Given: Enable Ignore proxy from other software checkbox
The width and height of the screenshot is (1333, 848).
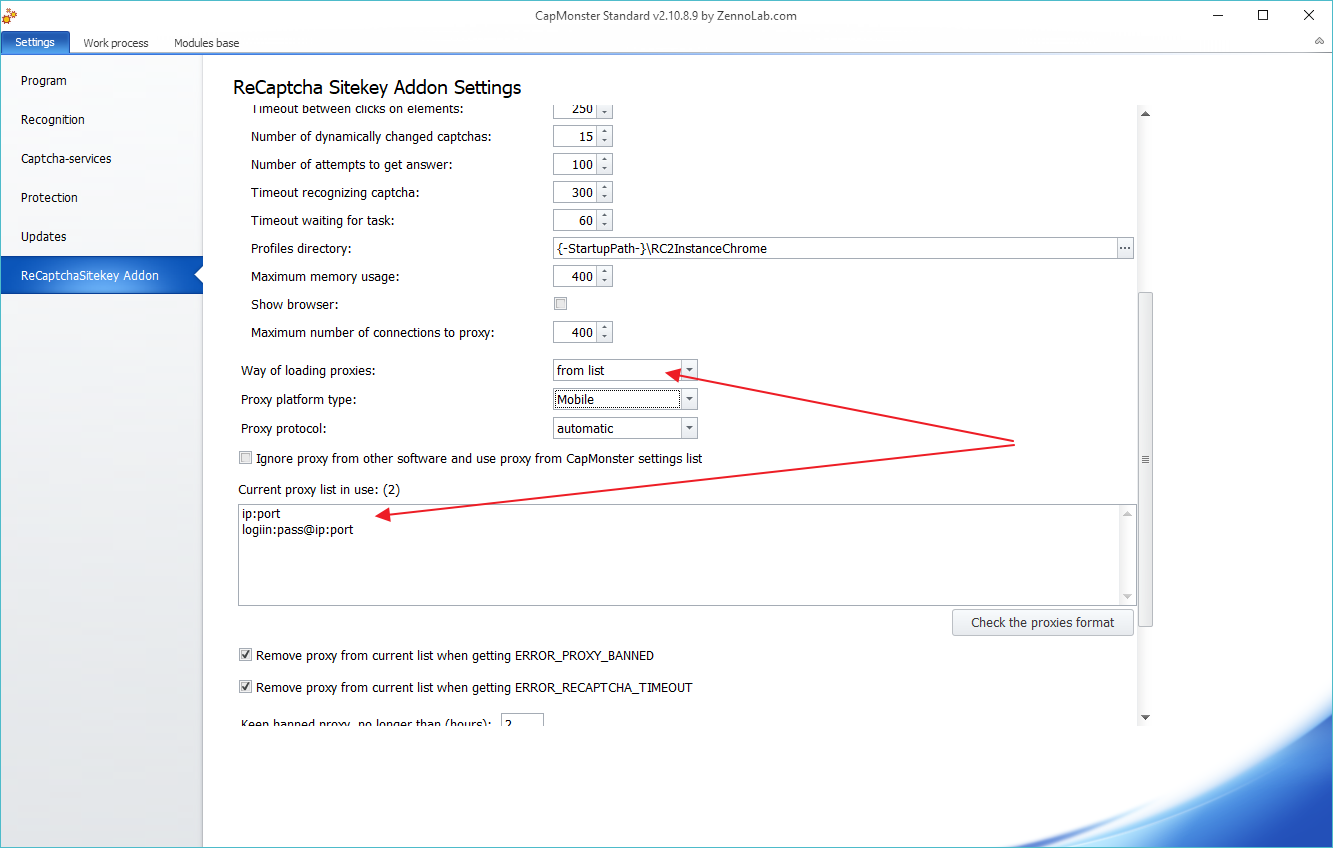Looking at the screenshot, I should (246, 459).
